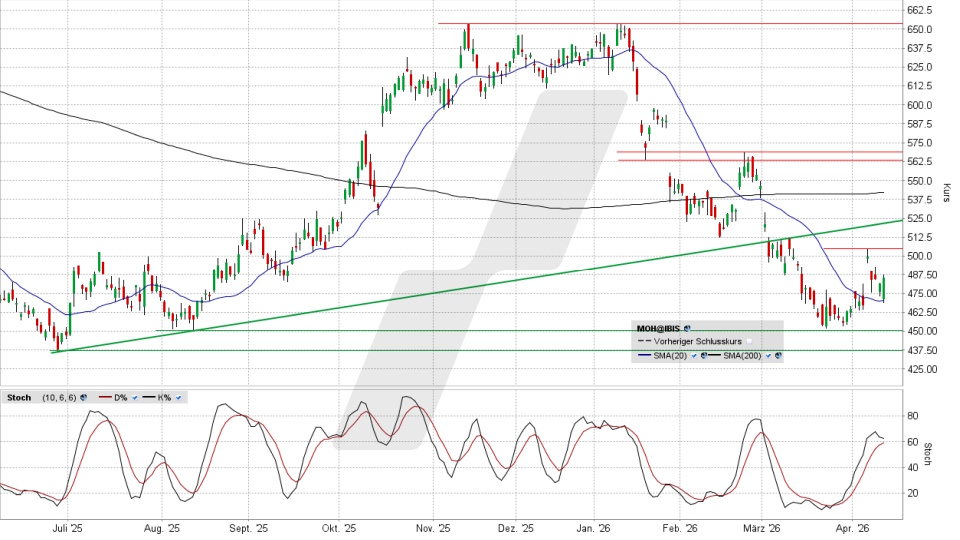Toggle the D% line checkbox

pos(135,398)
